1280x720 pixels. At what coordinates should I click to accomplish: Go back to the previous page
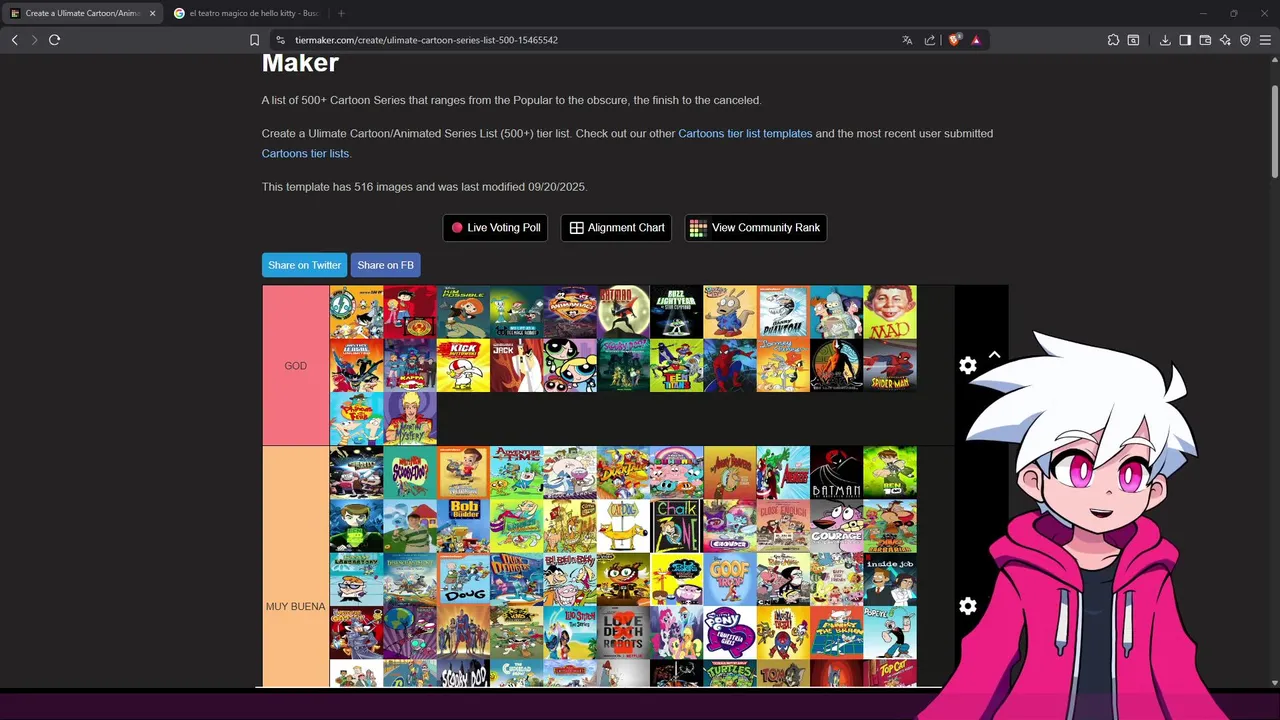[x=14, y=40]
